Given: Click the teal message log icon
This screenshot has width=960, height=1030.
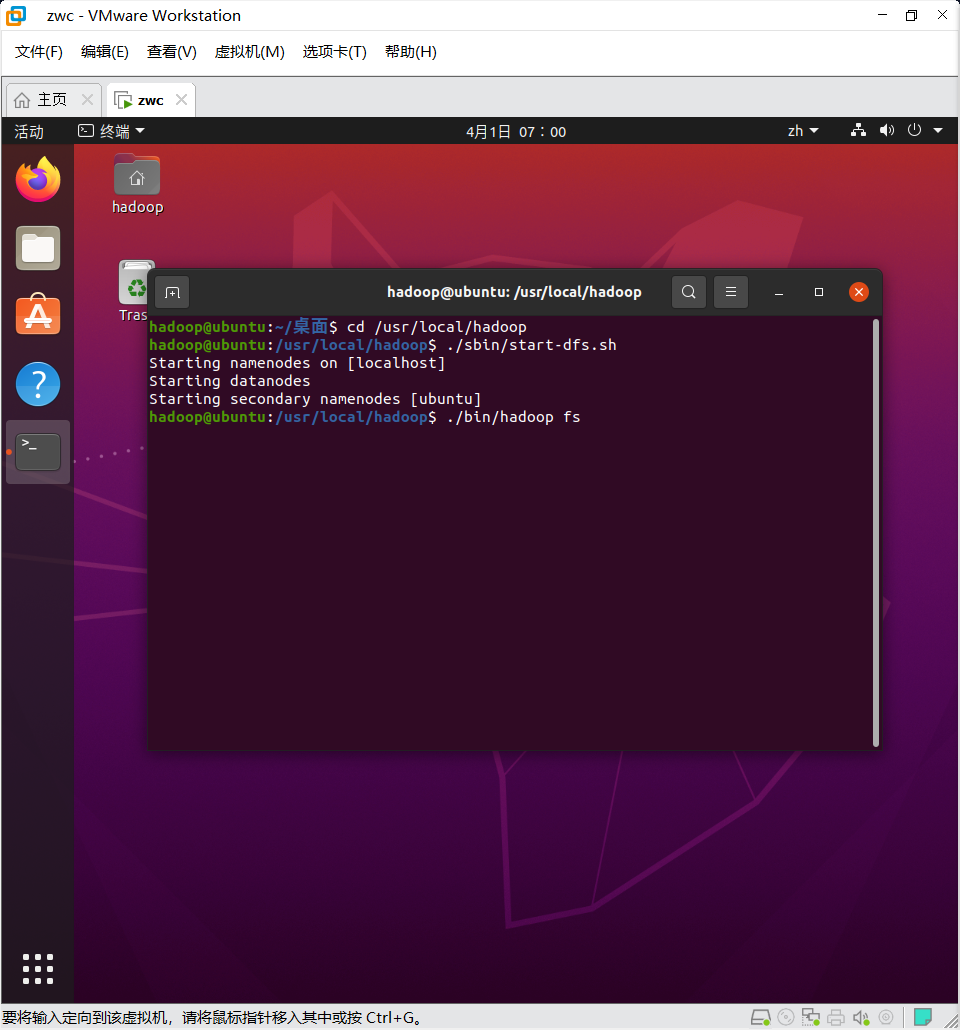Looking at the screenshot, I should coord(923,1017).
